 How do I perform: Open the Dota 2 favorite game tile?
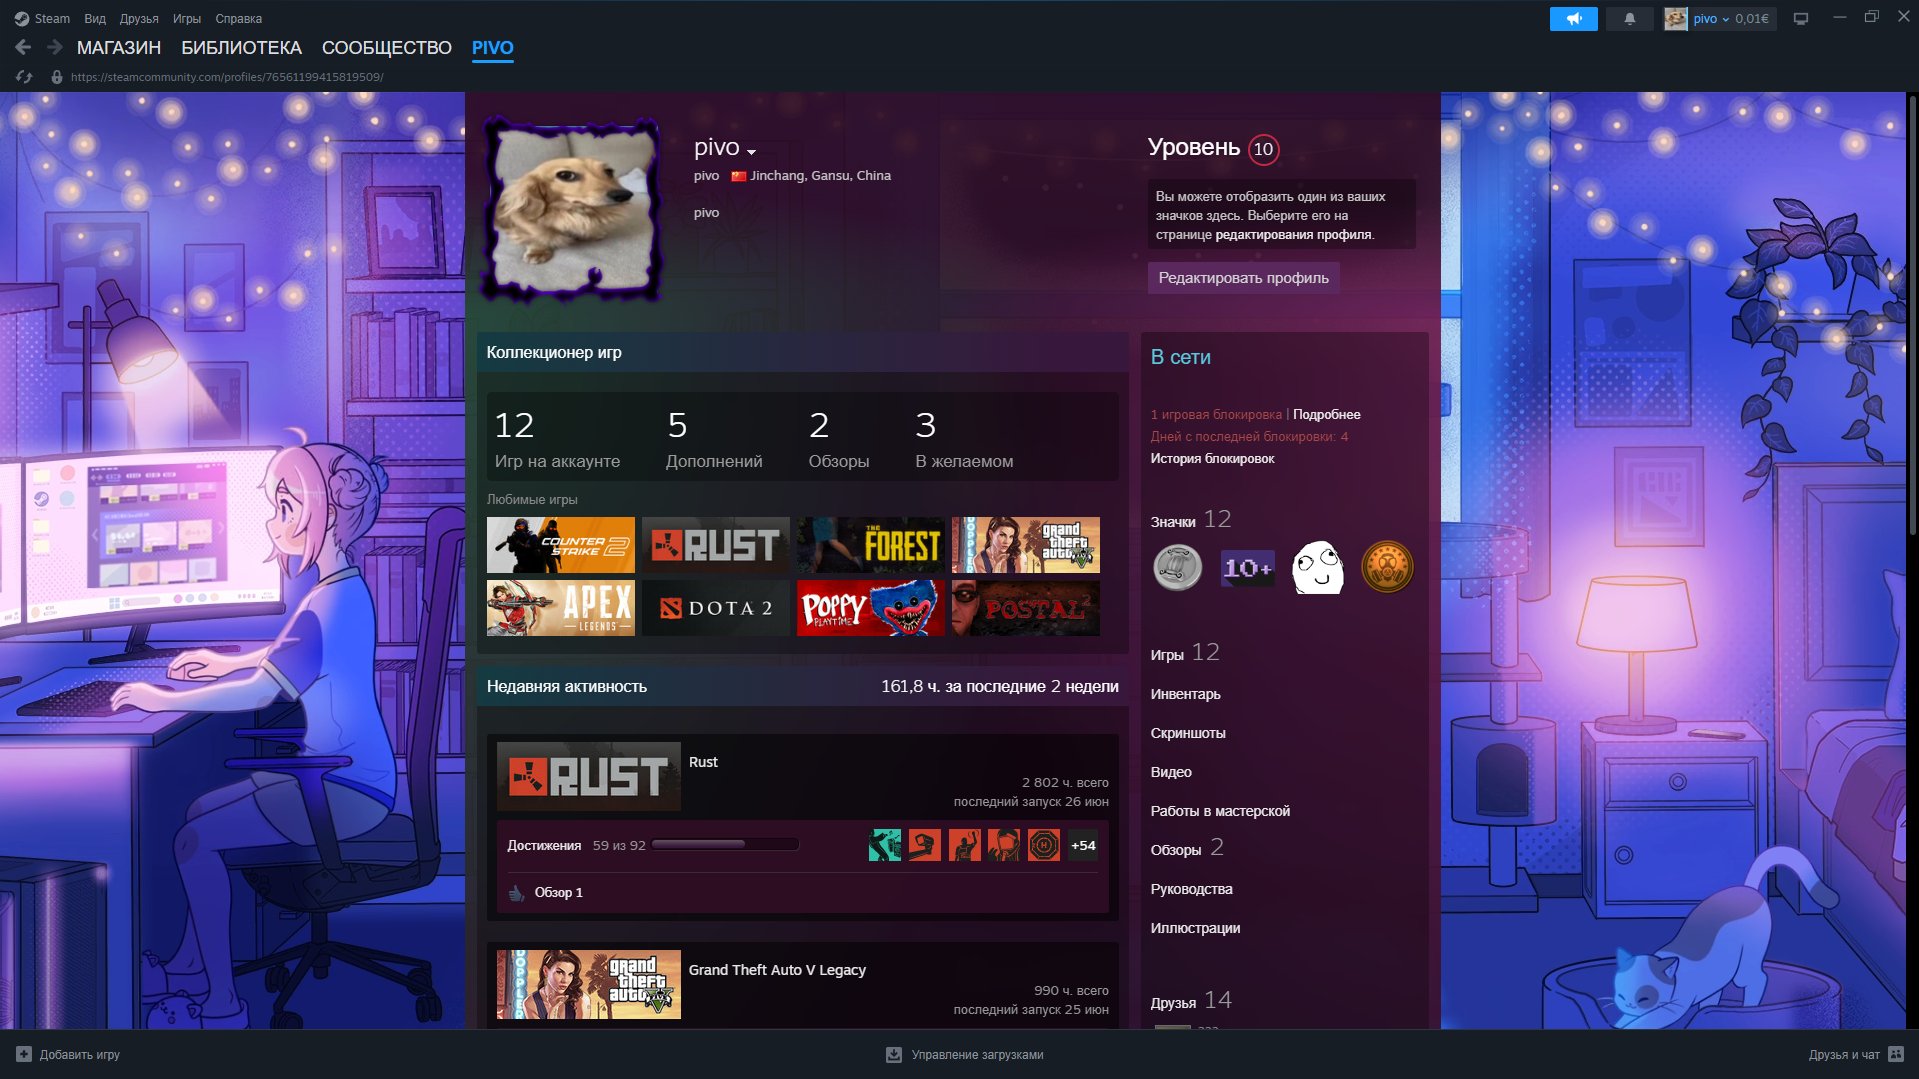coord(715,608)
